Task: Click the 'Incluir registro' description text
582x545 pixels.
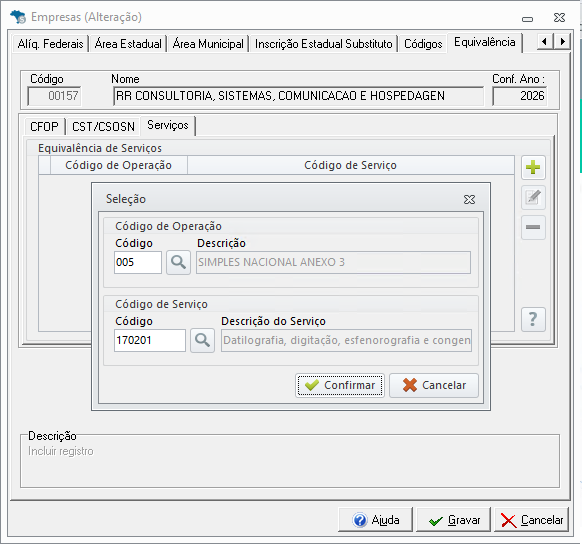Action: click(61, 451)
